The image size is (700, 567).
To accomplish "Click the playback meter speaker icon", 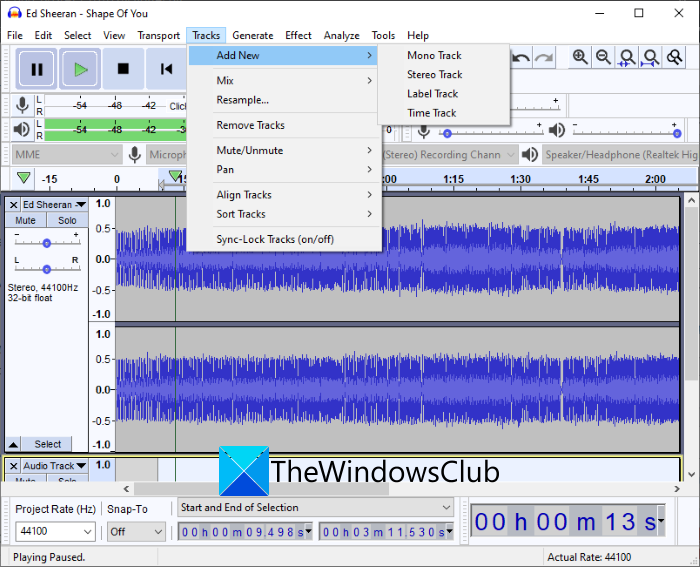I will click(22, 129).
